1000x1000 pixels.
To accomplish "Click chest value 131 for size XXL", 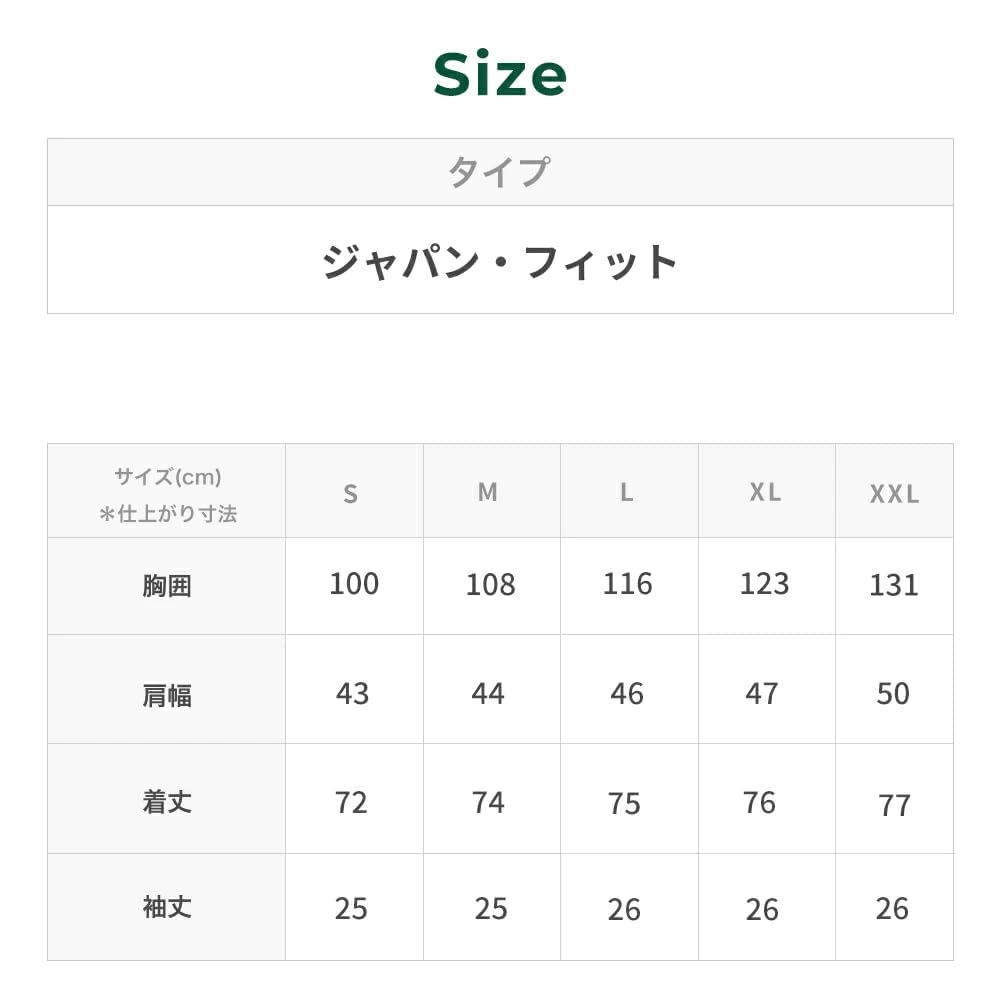I will (x=893, y=585).
